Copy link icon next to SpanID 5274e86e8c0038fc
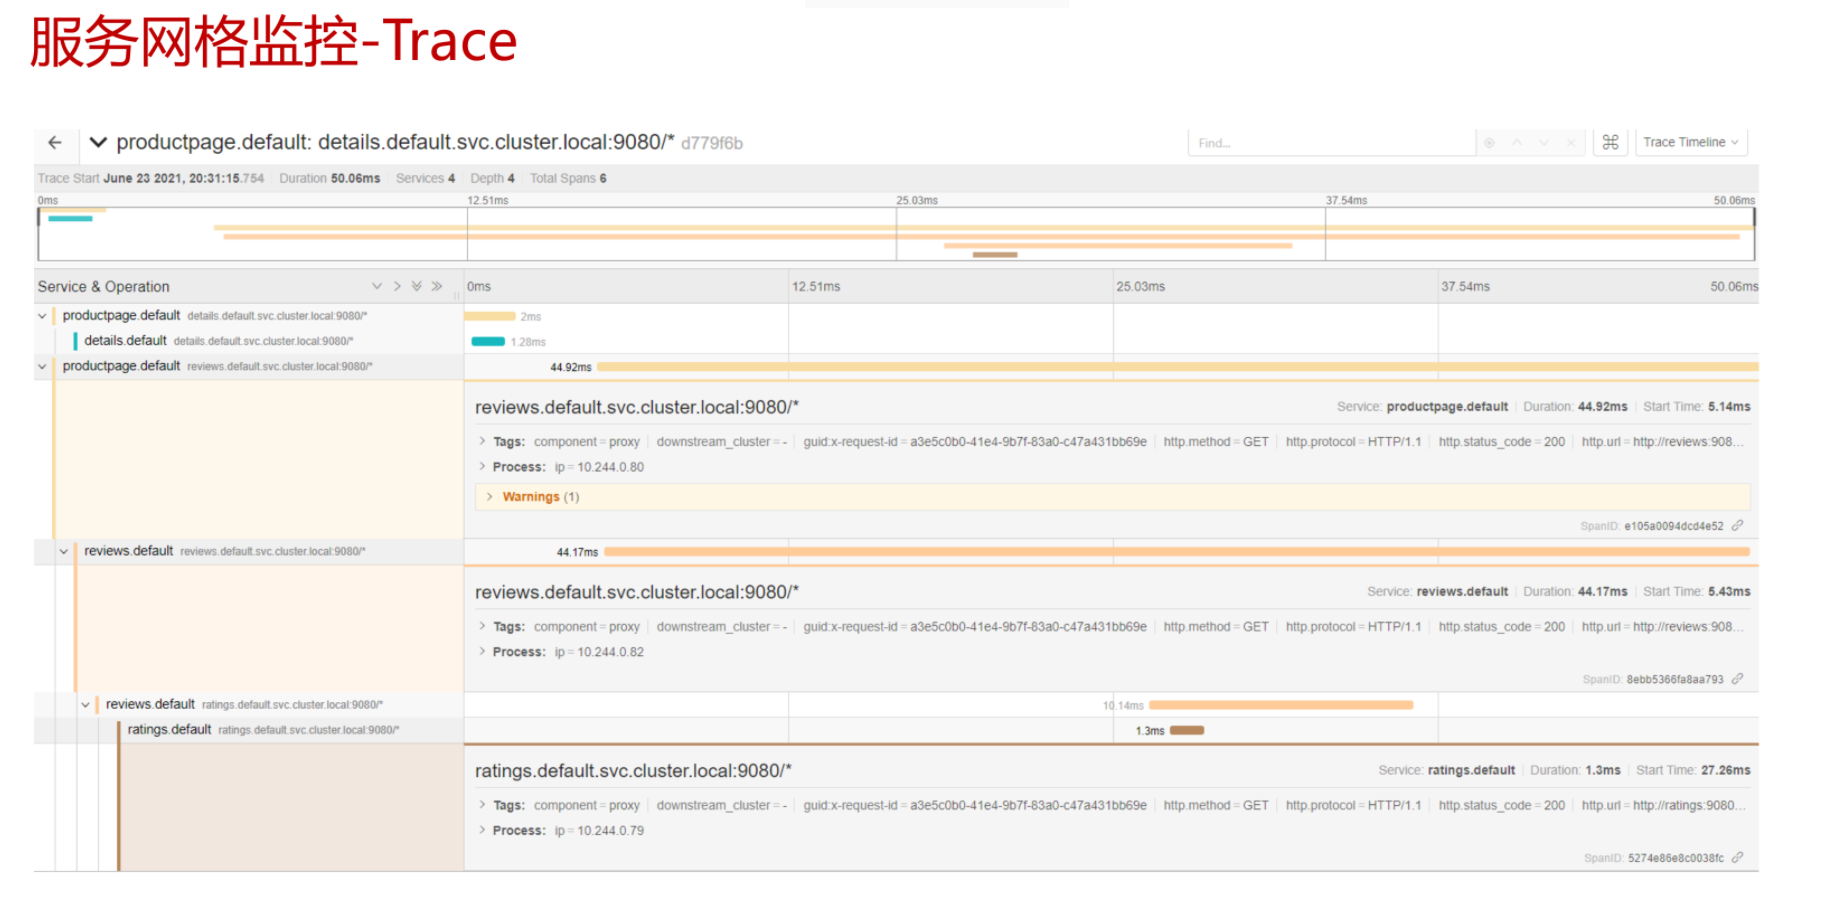 pyautogui.click(x=1738, y=857)
